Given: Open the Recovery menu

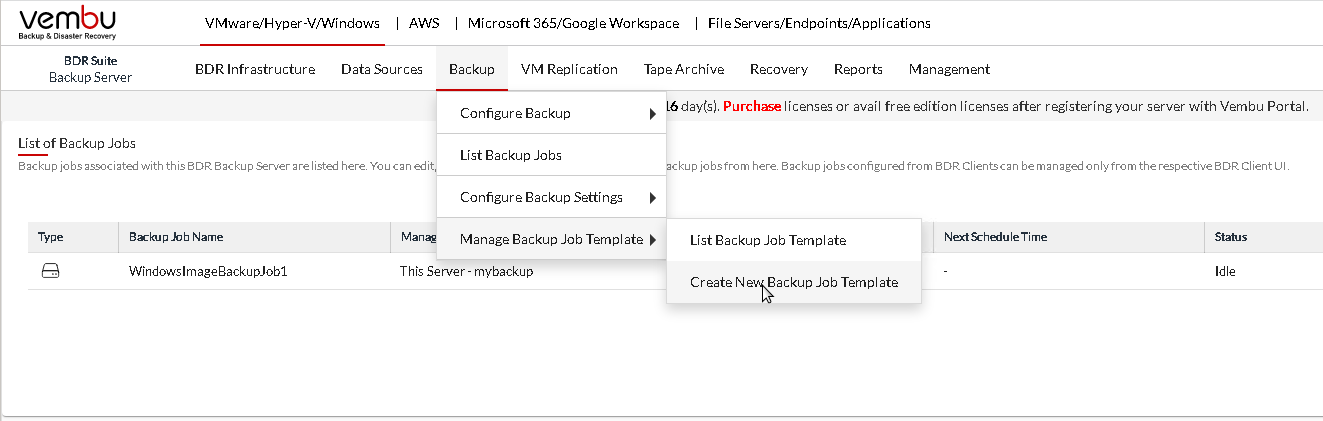Looking at the screenshot, I should coord(779,69).
